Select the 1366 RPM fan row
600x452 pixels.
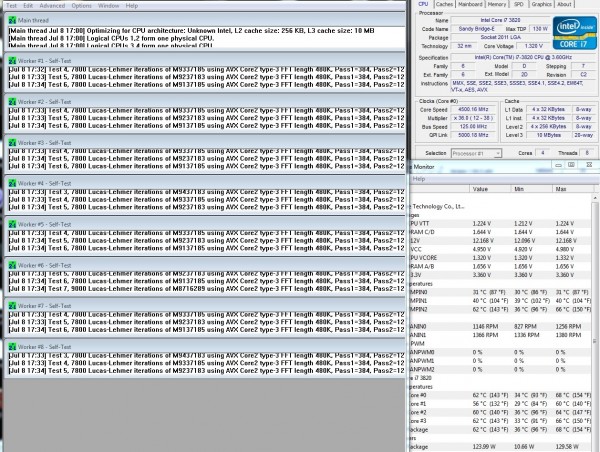[x=501, y=335]
